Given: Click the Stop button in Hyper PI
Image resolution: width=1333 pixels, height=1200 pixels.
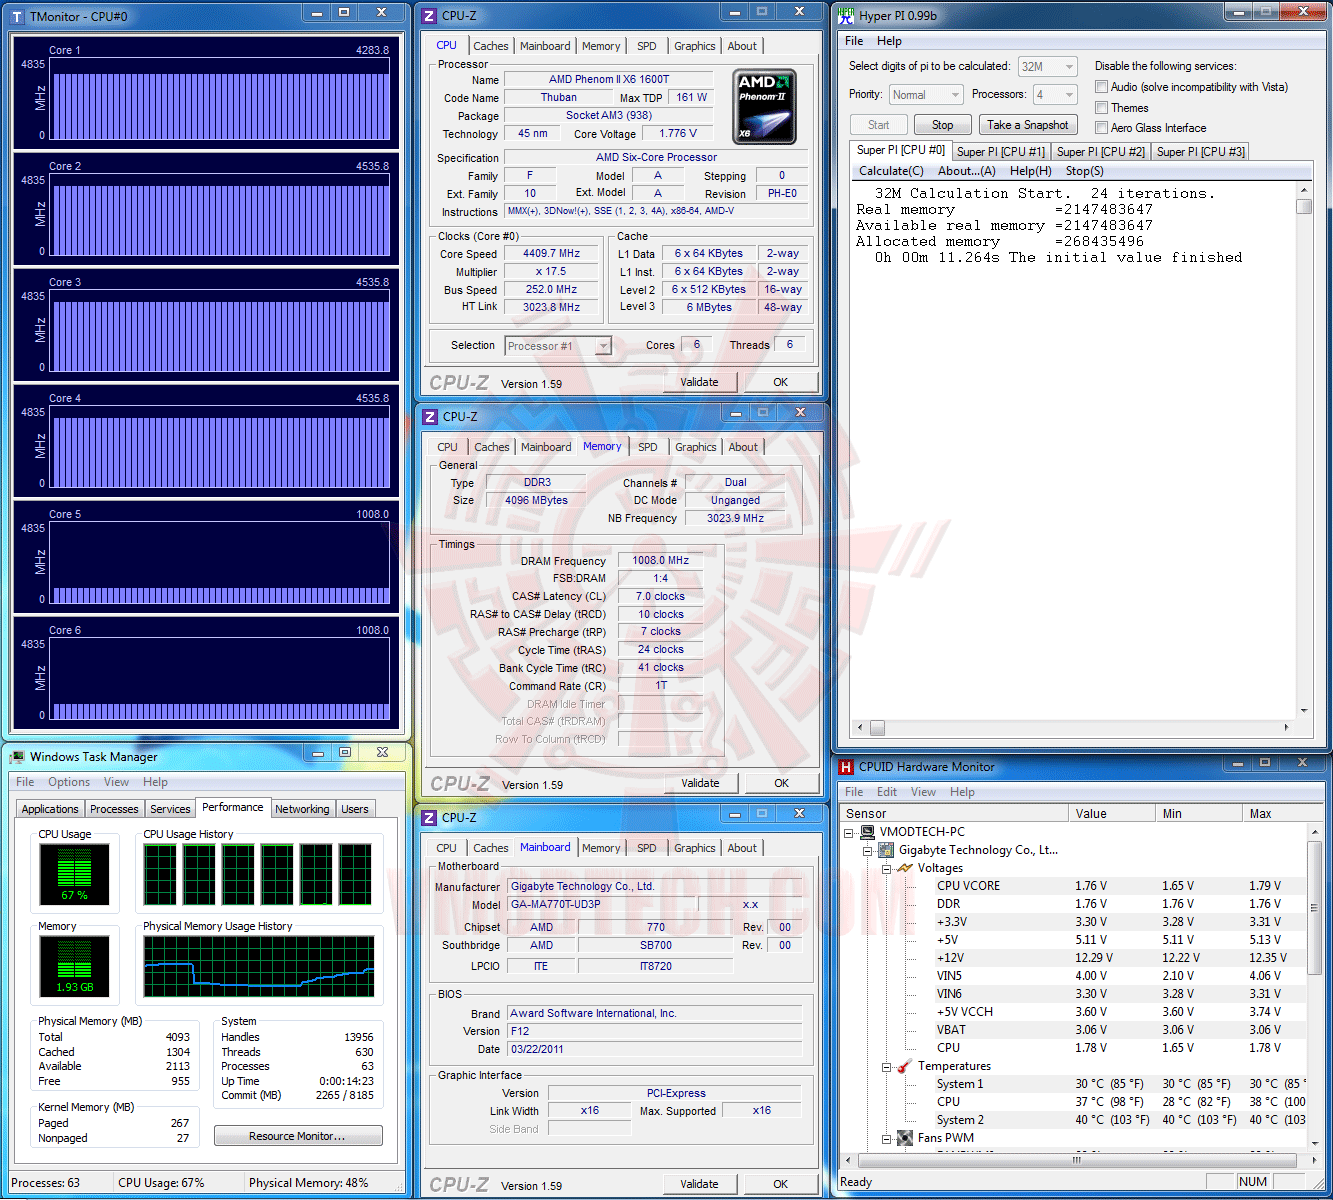Looking at the screenshot, I should click(x=943, y=125).
